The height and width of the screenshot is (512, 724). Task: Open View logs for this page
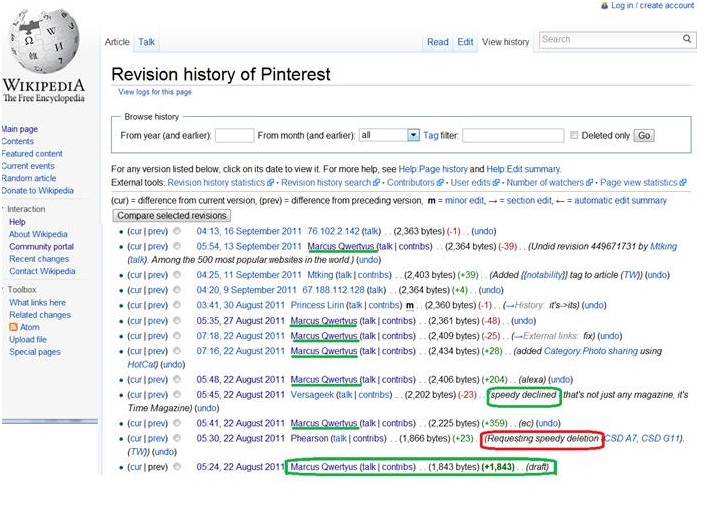[155, 92]
